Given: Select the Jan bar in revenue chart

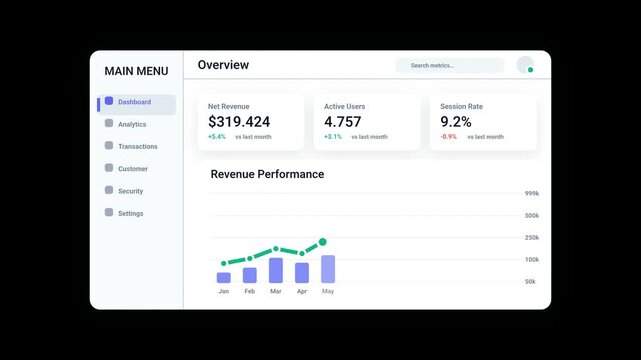Looking at the screenshot, I should [224, 278].
